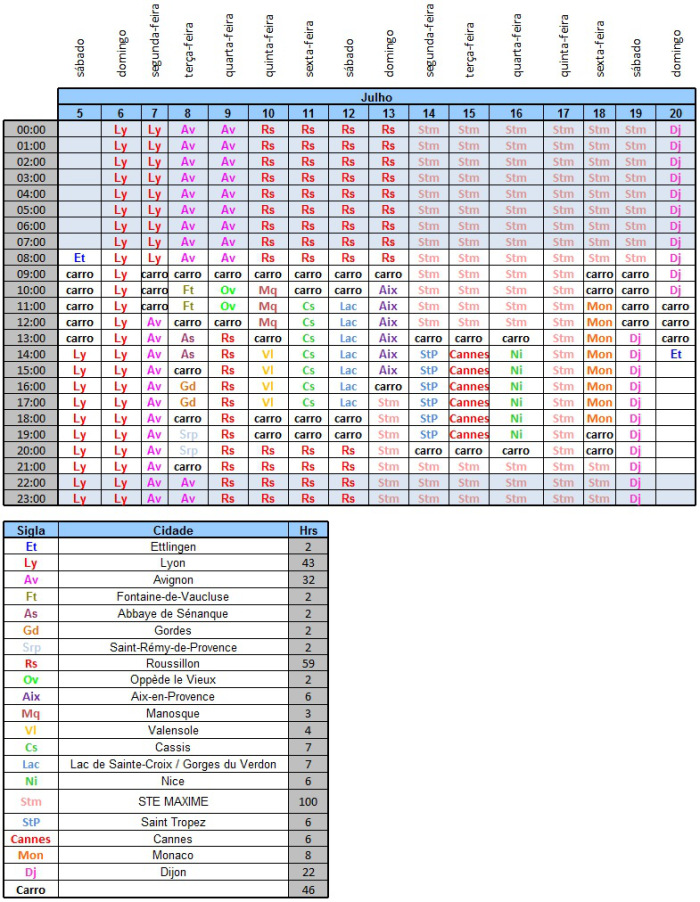Click the 'Et' cell at 14:00 on day 20
The width and height of the screenshot is (700, 902).
click(675, 354)
